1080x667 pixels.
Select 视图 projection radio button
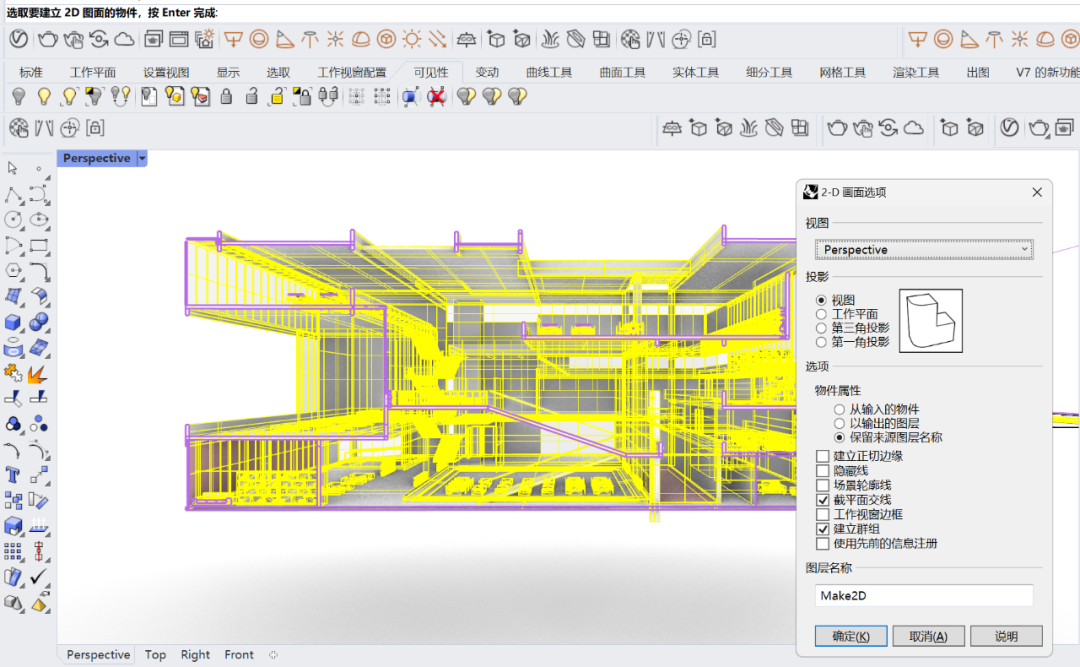tap(821, 300)
